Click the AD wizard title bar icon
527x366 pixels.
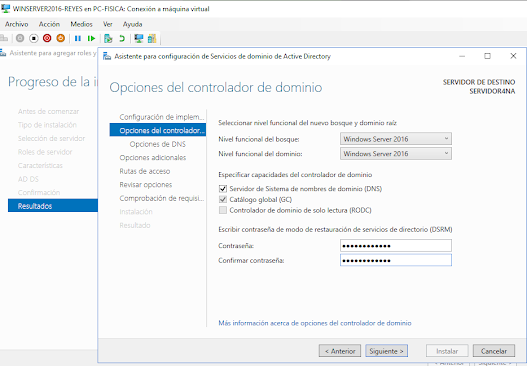107,56
